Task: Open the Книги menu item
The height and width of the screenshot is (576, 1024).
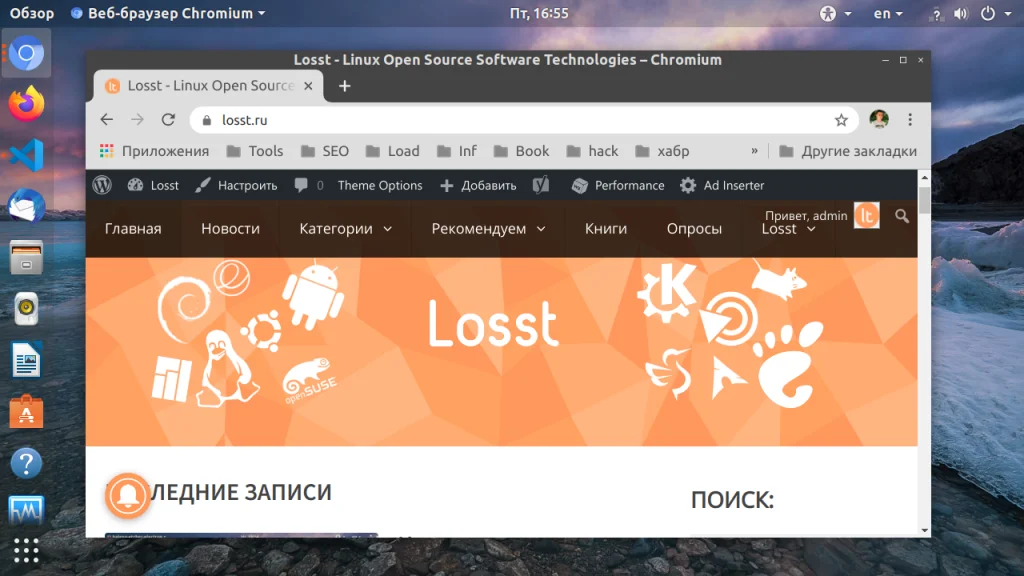Action: click(606, 229)
